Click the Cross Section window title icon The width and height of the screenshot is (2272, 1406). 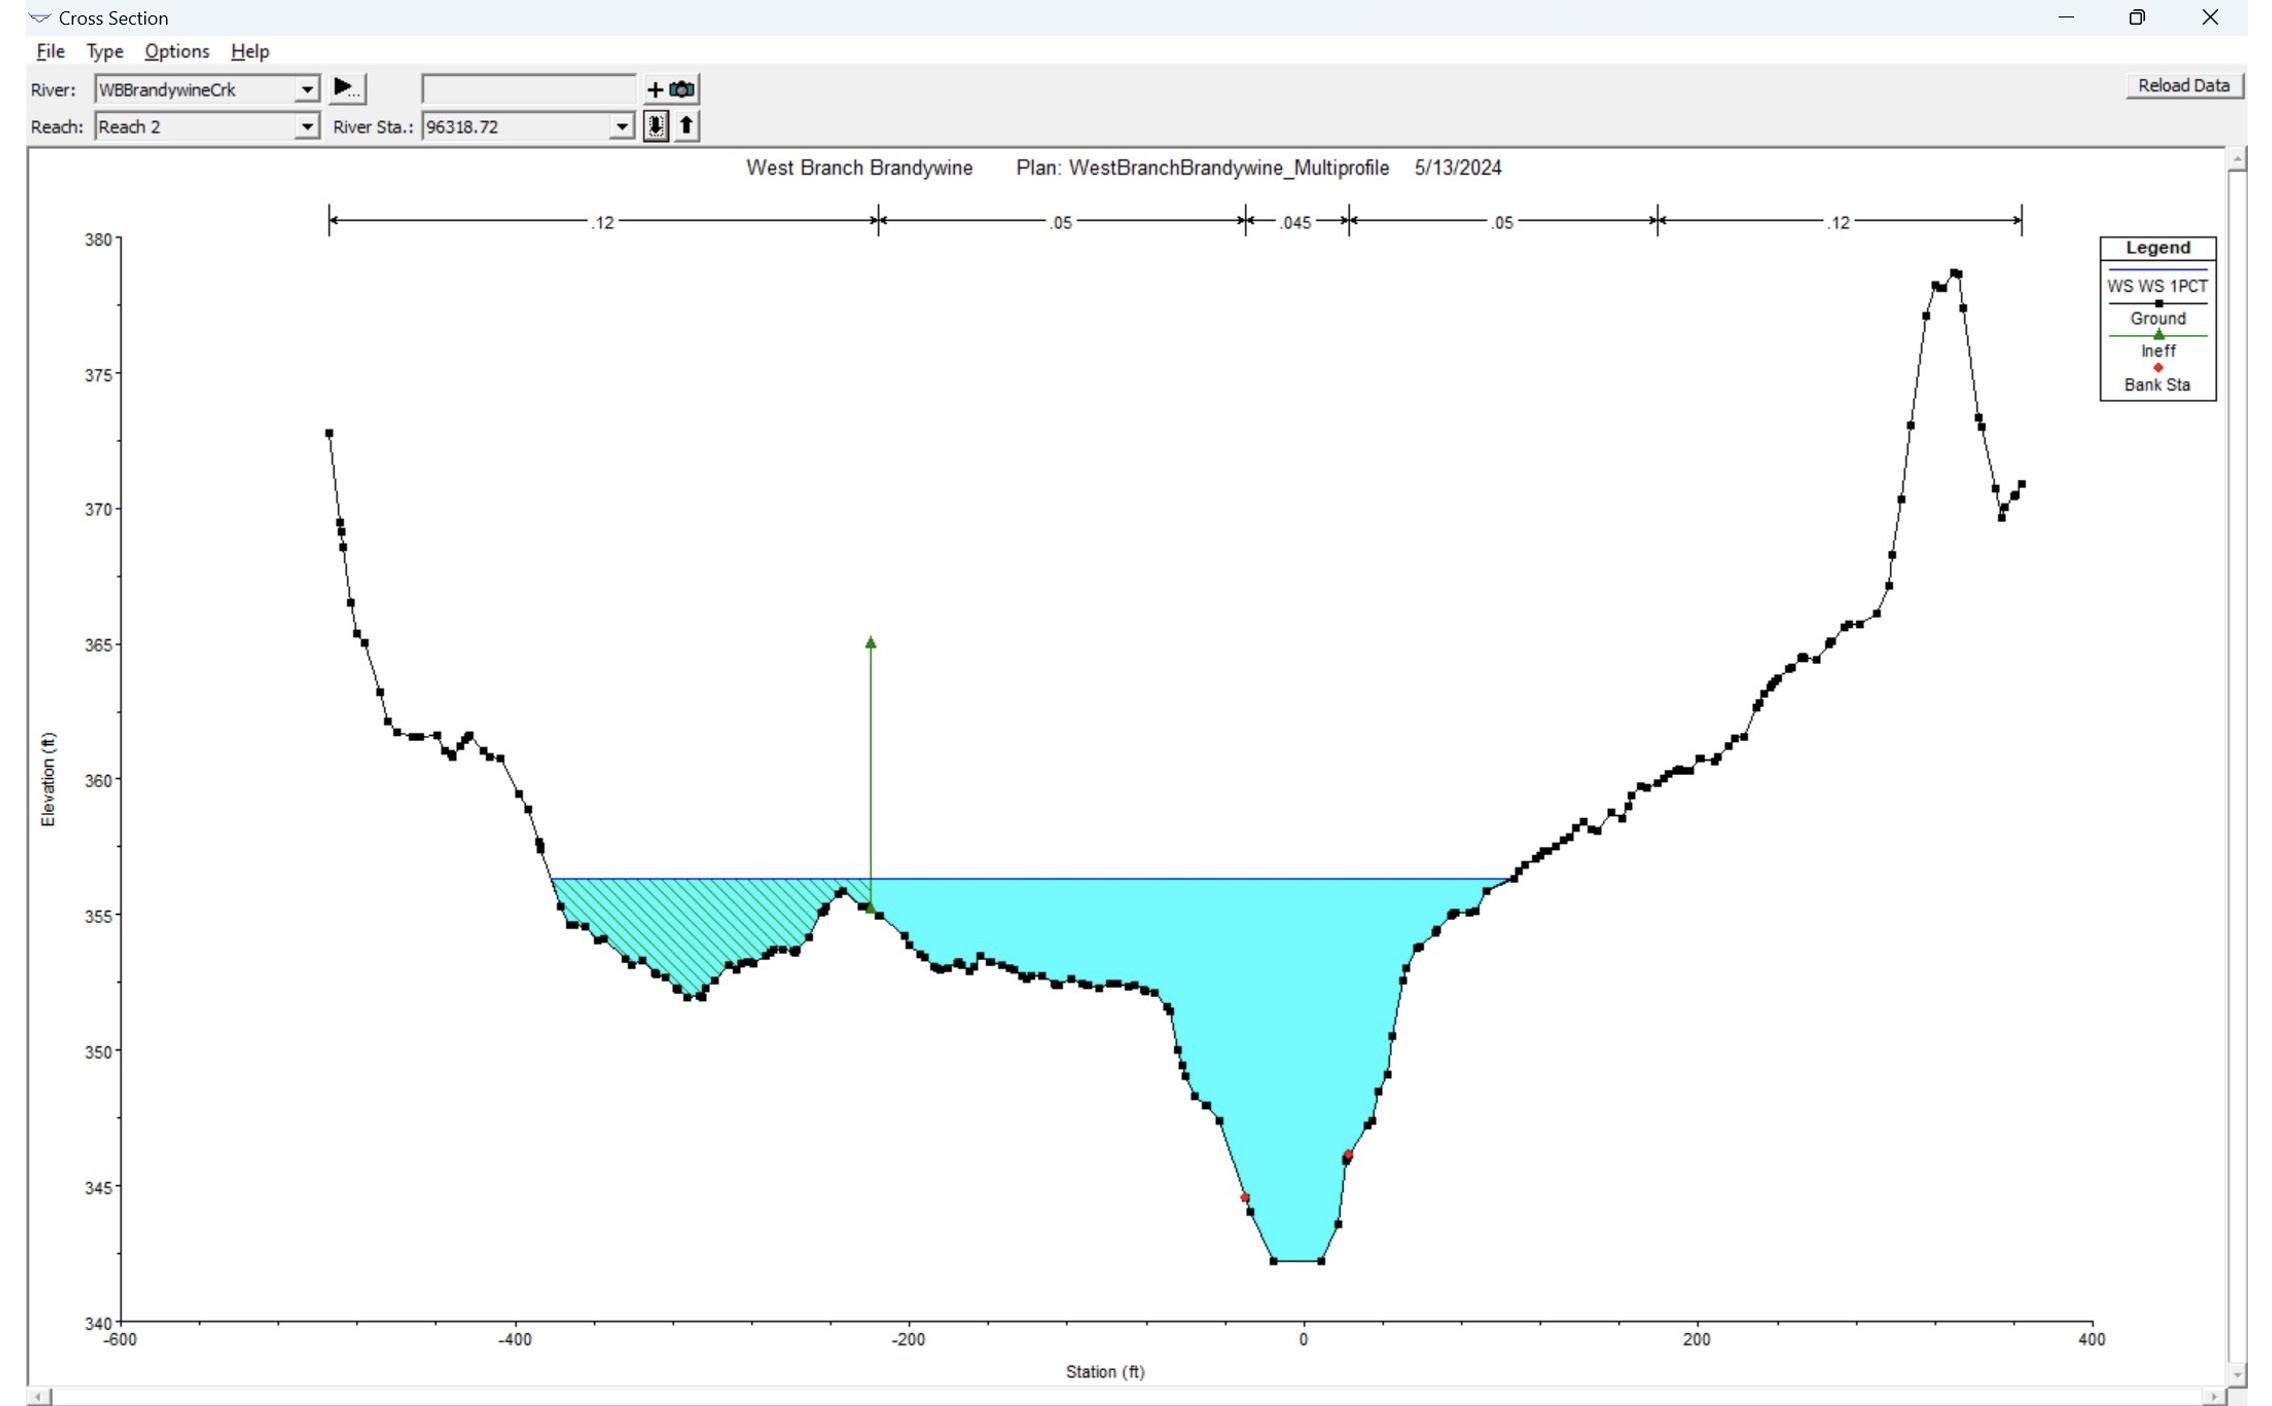40,18
